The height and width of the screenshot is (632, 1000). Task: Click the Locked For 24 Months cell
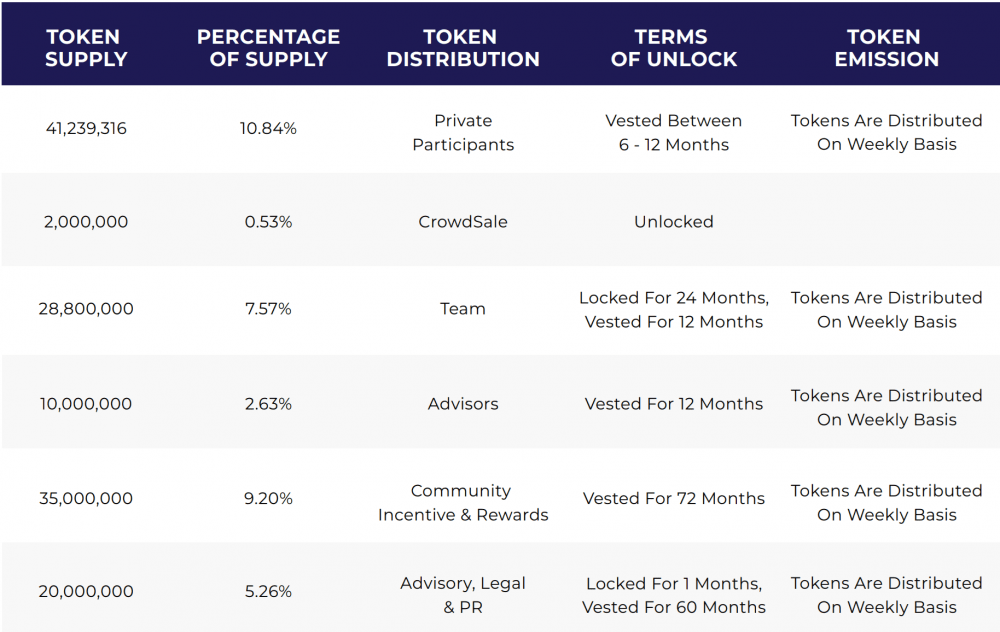point(673,310)
